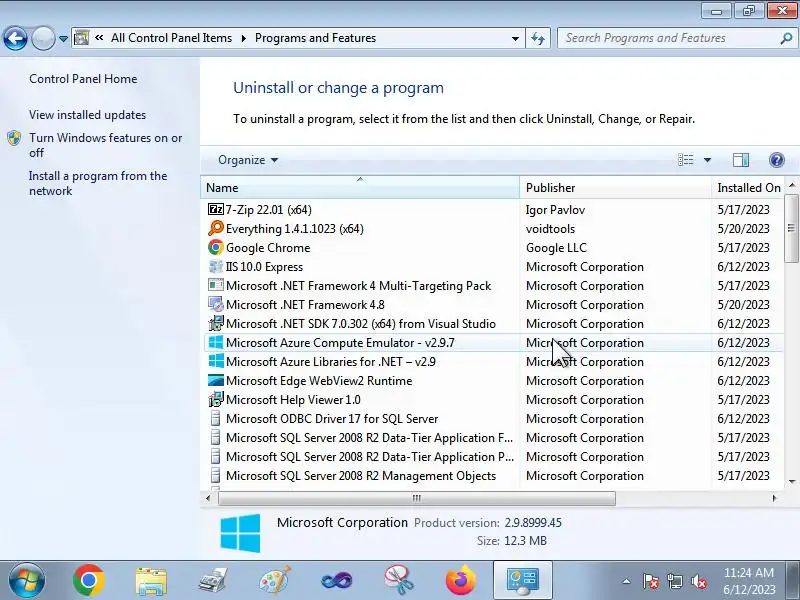This screenshot has height=600, width=800.
Task: Click the vertical scrollbar thumb
Action: (791, 228)
